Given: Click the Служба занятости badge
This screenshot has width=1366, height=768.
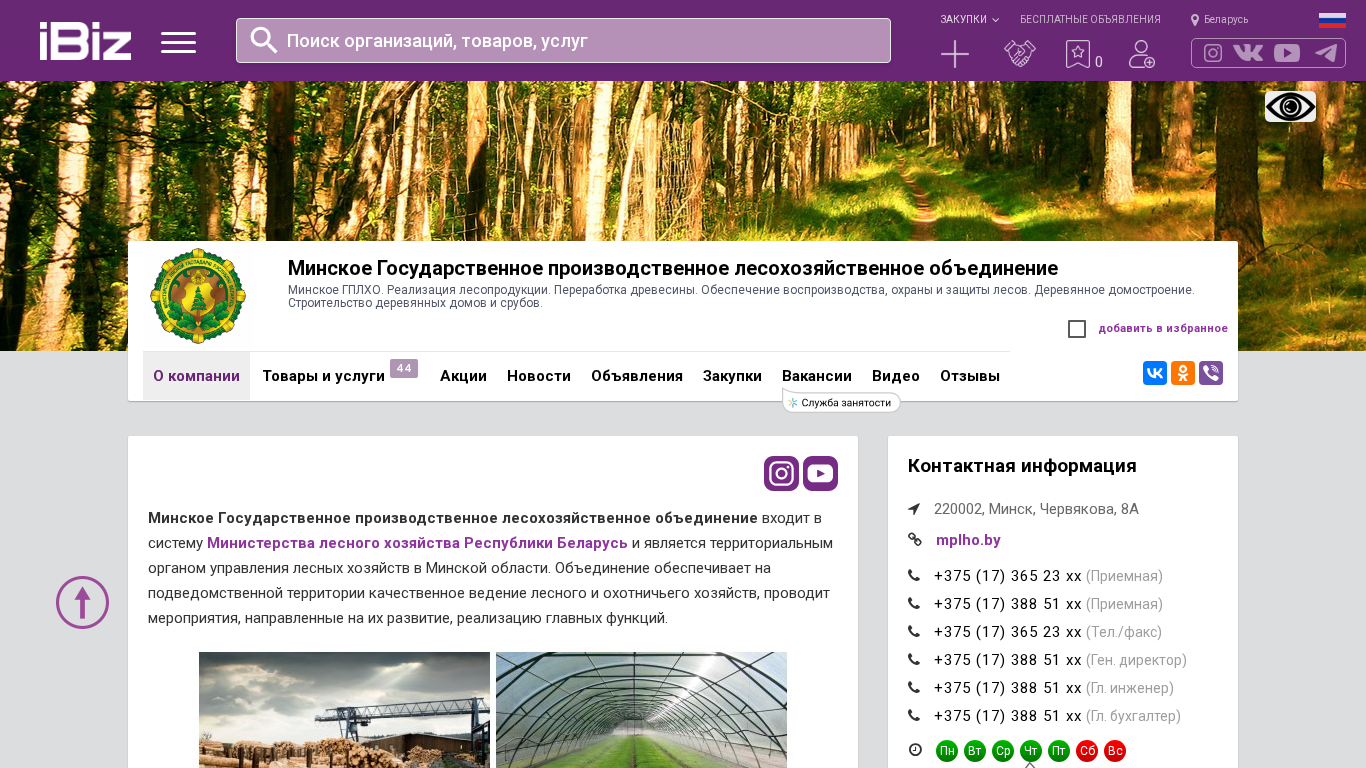Looking at the screenshot, I should click(841, 402).
